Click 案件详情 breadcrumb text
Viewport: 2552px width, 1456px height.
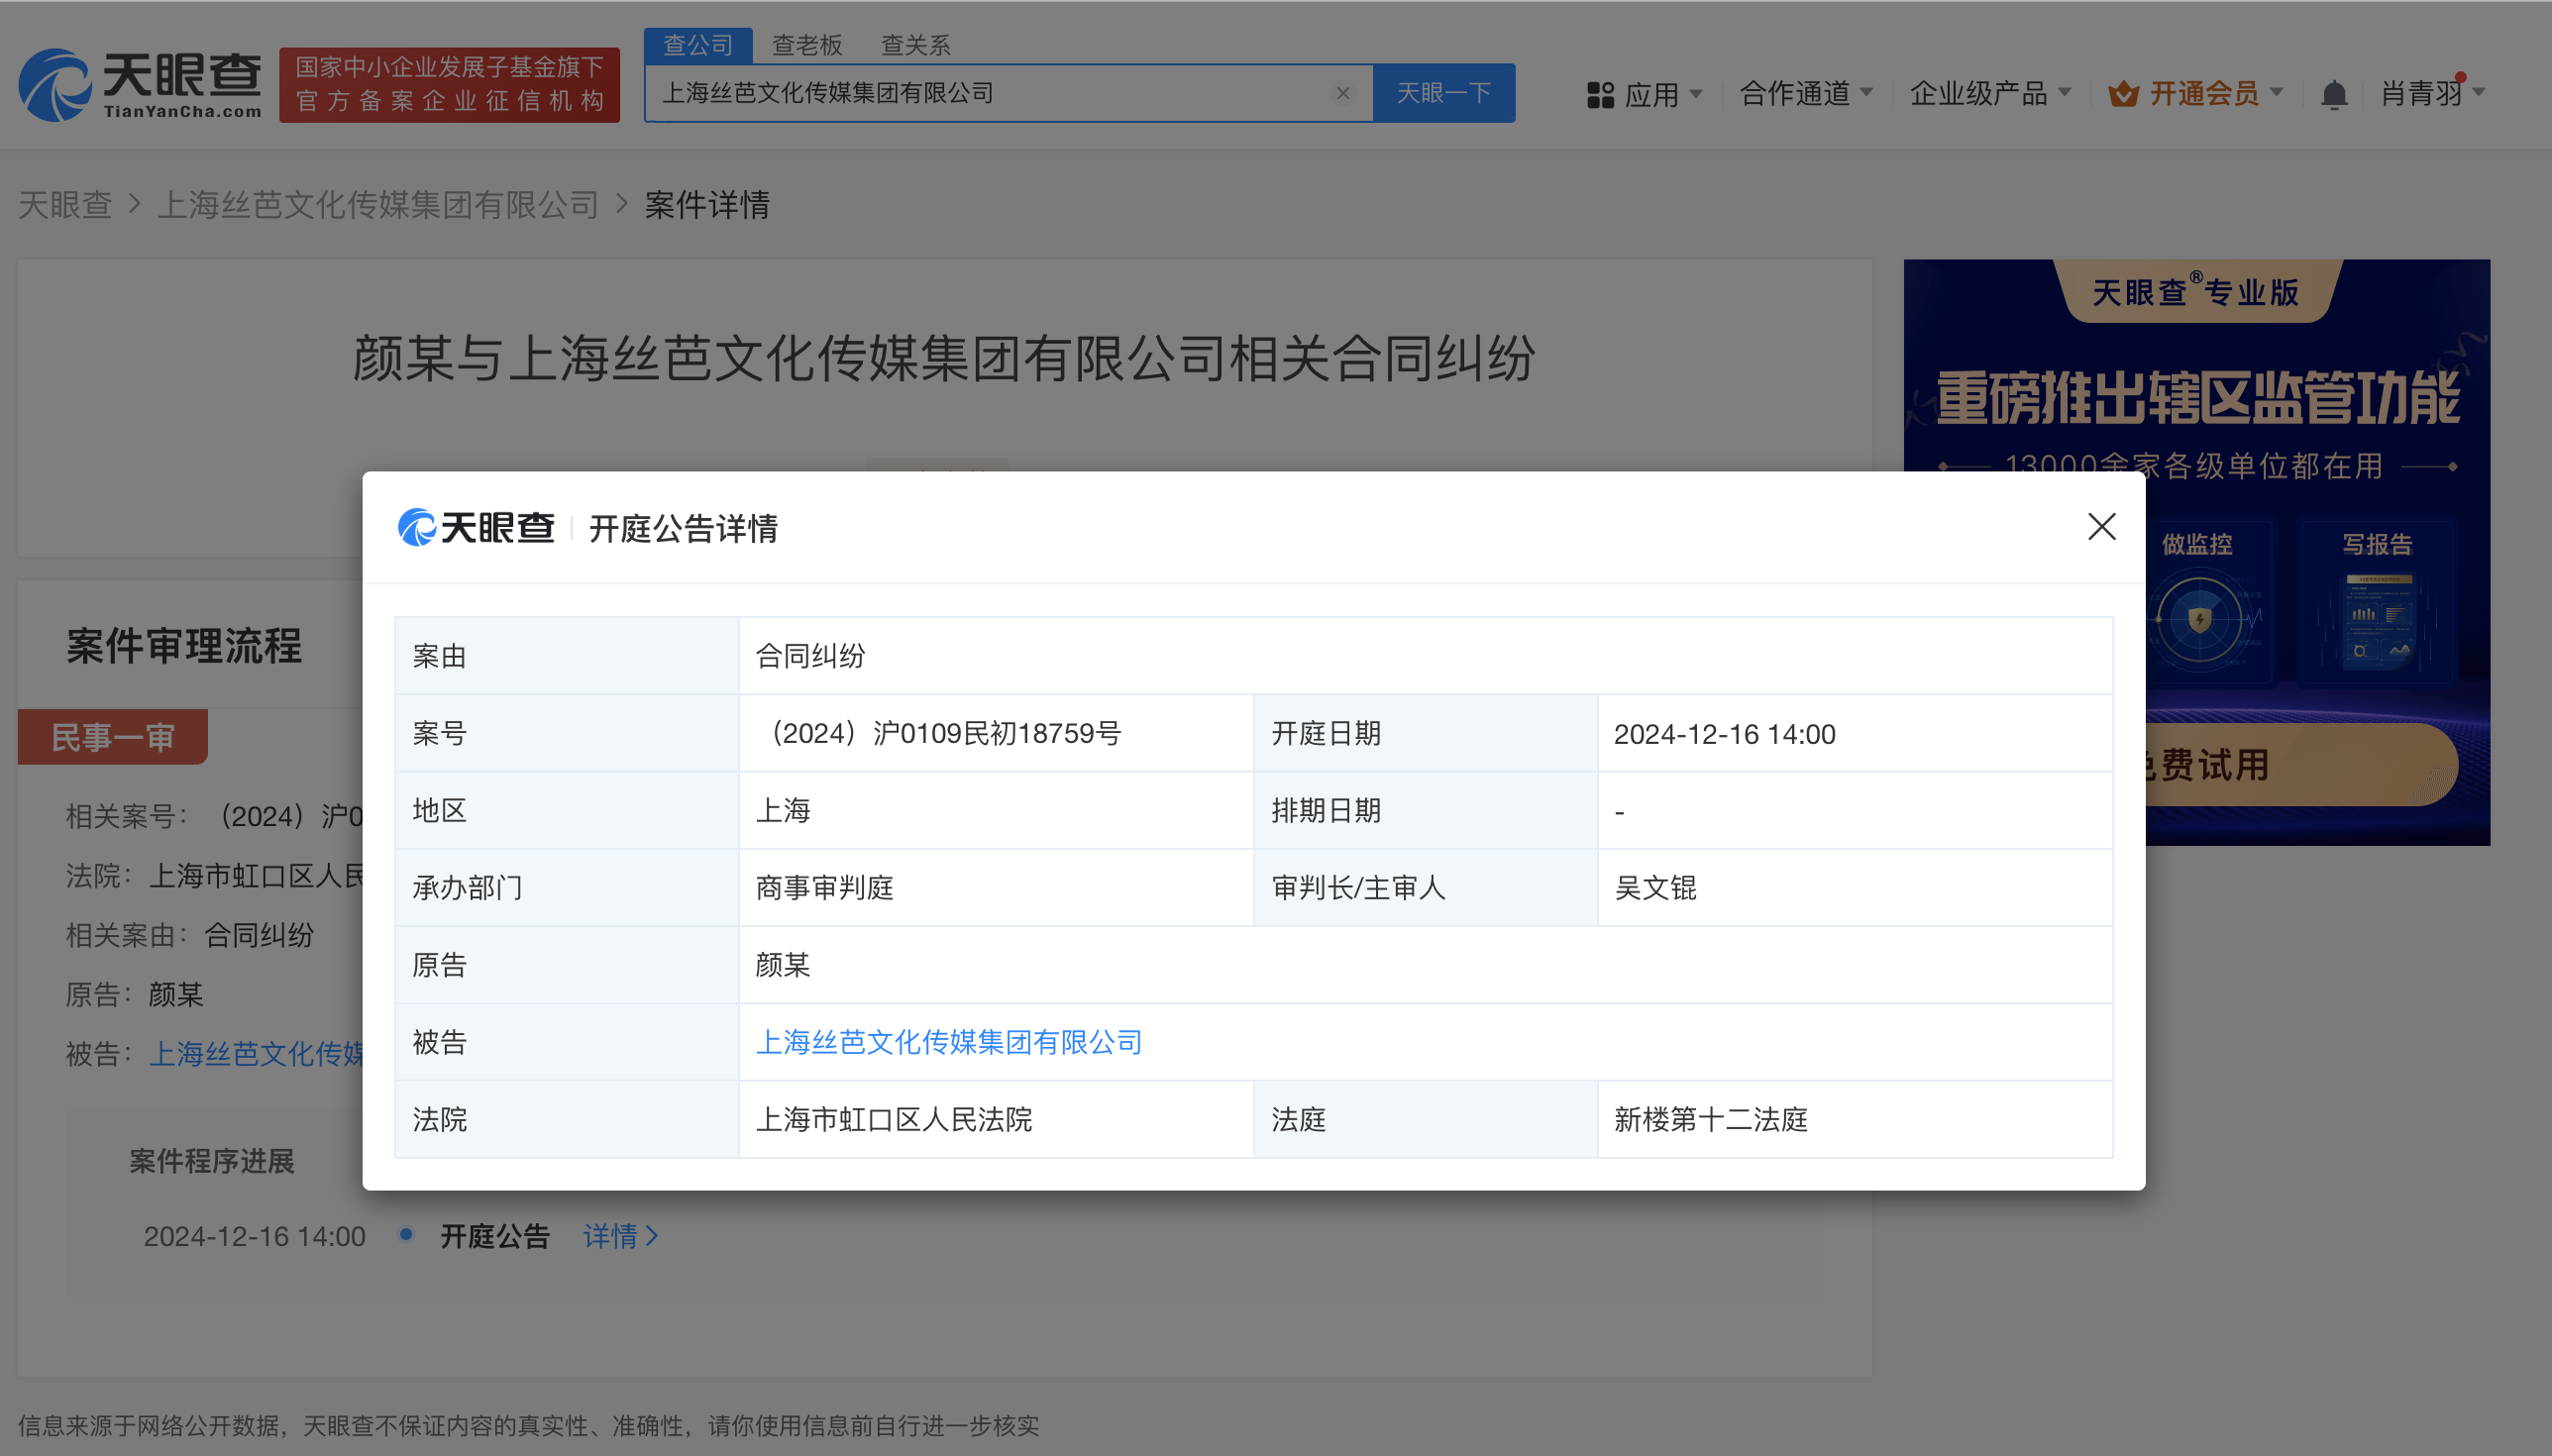(707, 204)
